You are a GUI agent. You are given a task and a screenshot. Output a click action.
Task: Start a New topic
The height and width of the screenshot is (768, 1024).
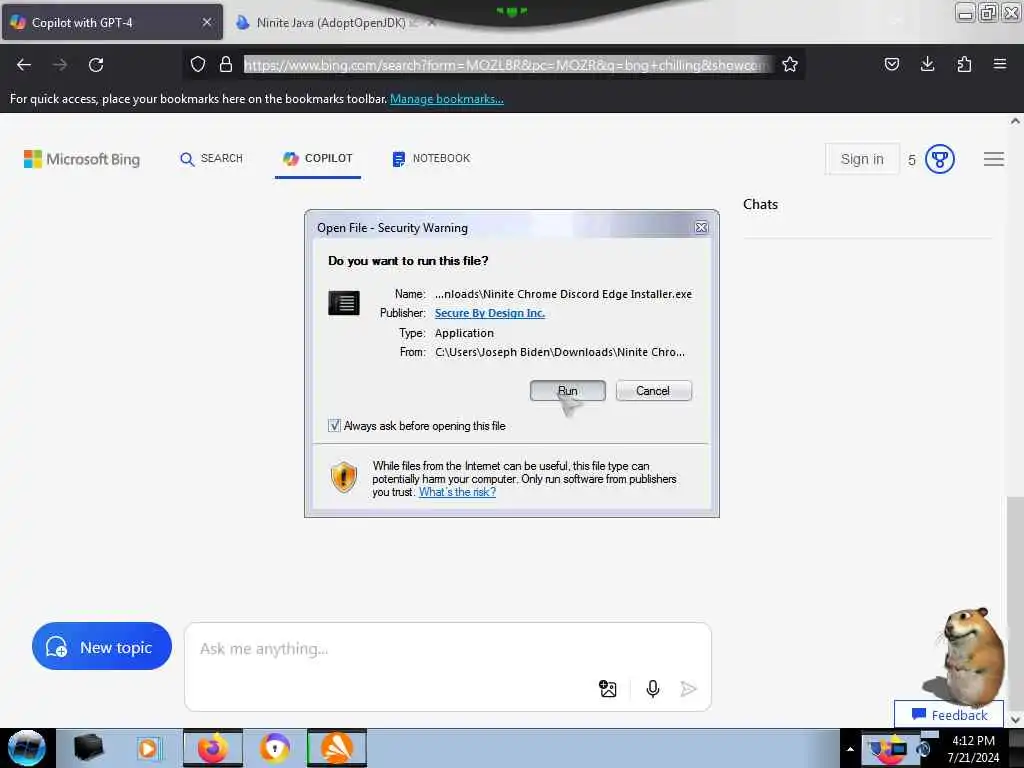[102, 647]
